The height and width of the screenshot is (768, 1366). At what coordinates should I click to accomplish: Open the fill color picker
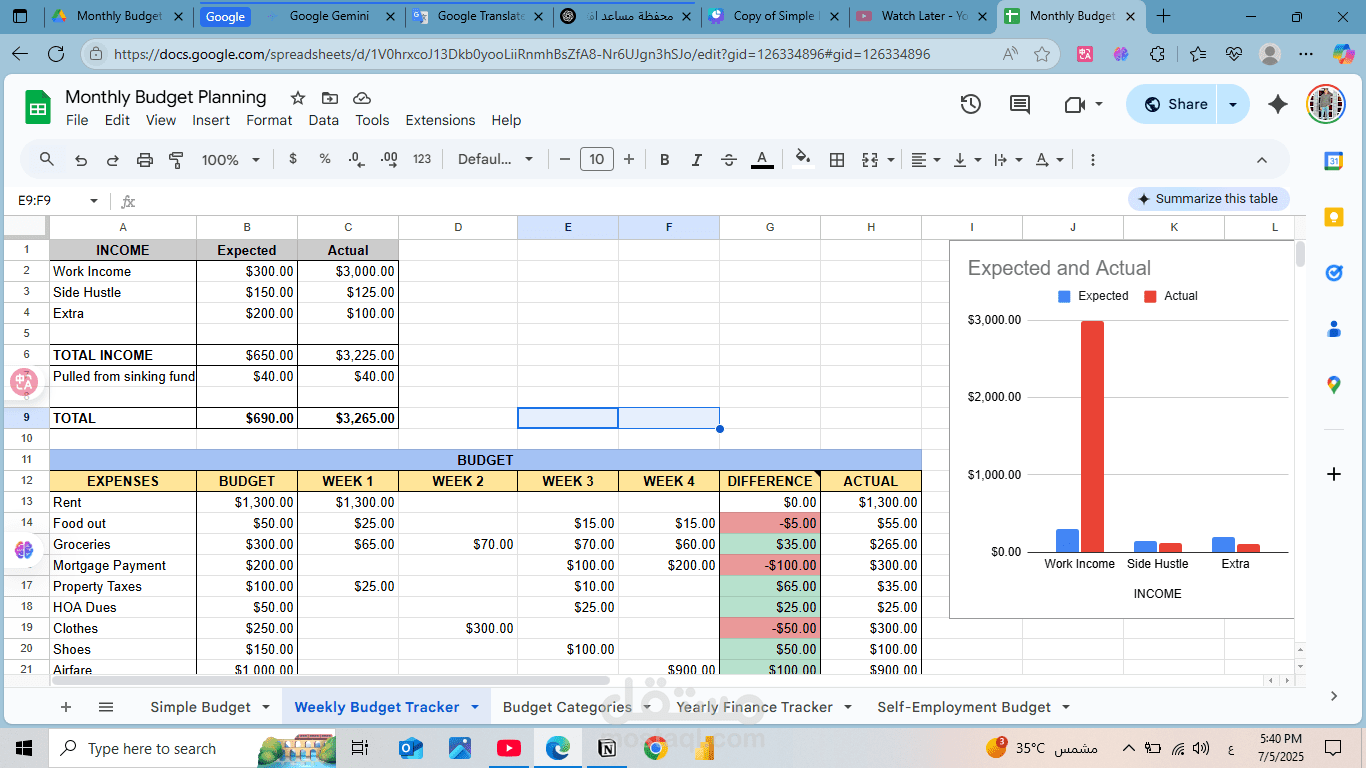click(x=803, y=159)
